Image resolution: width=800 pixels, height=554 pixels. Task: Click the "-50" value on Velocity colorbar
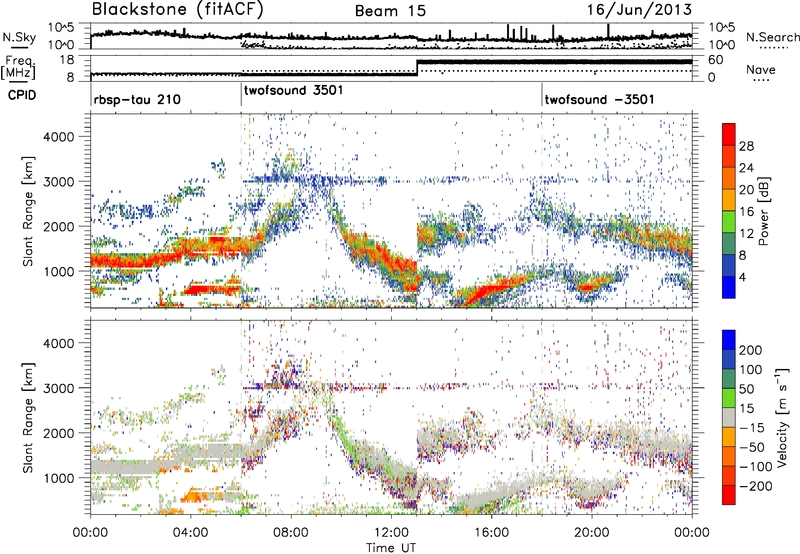[751, 447]
